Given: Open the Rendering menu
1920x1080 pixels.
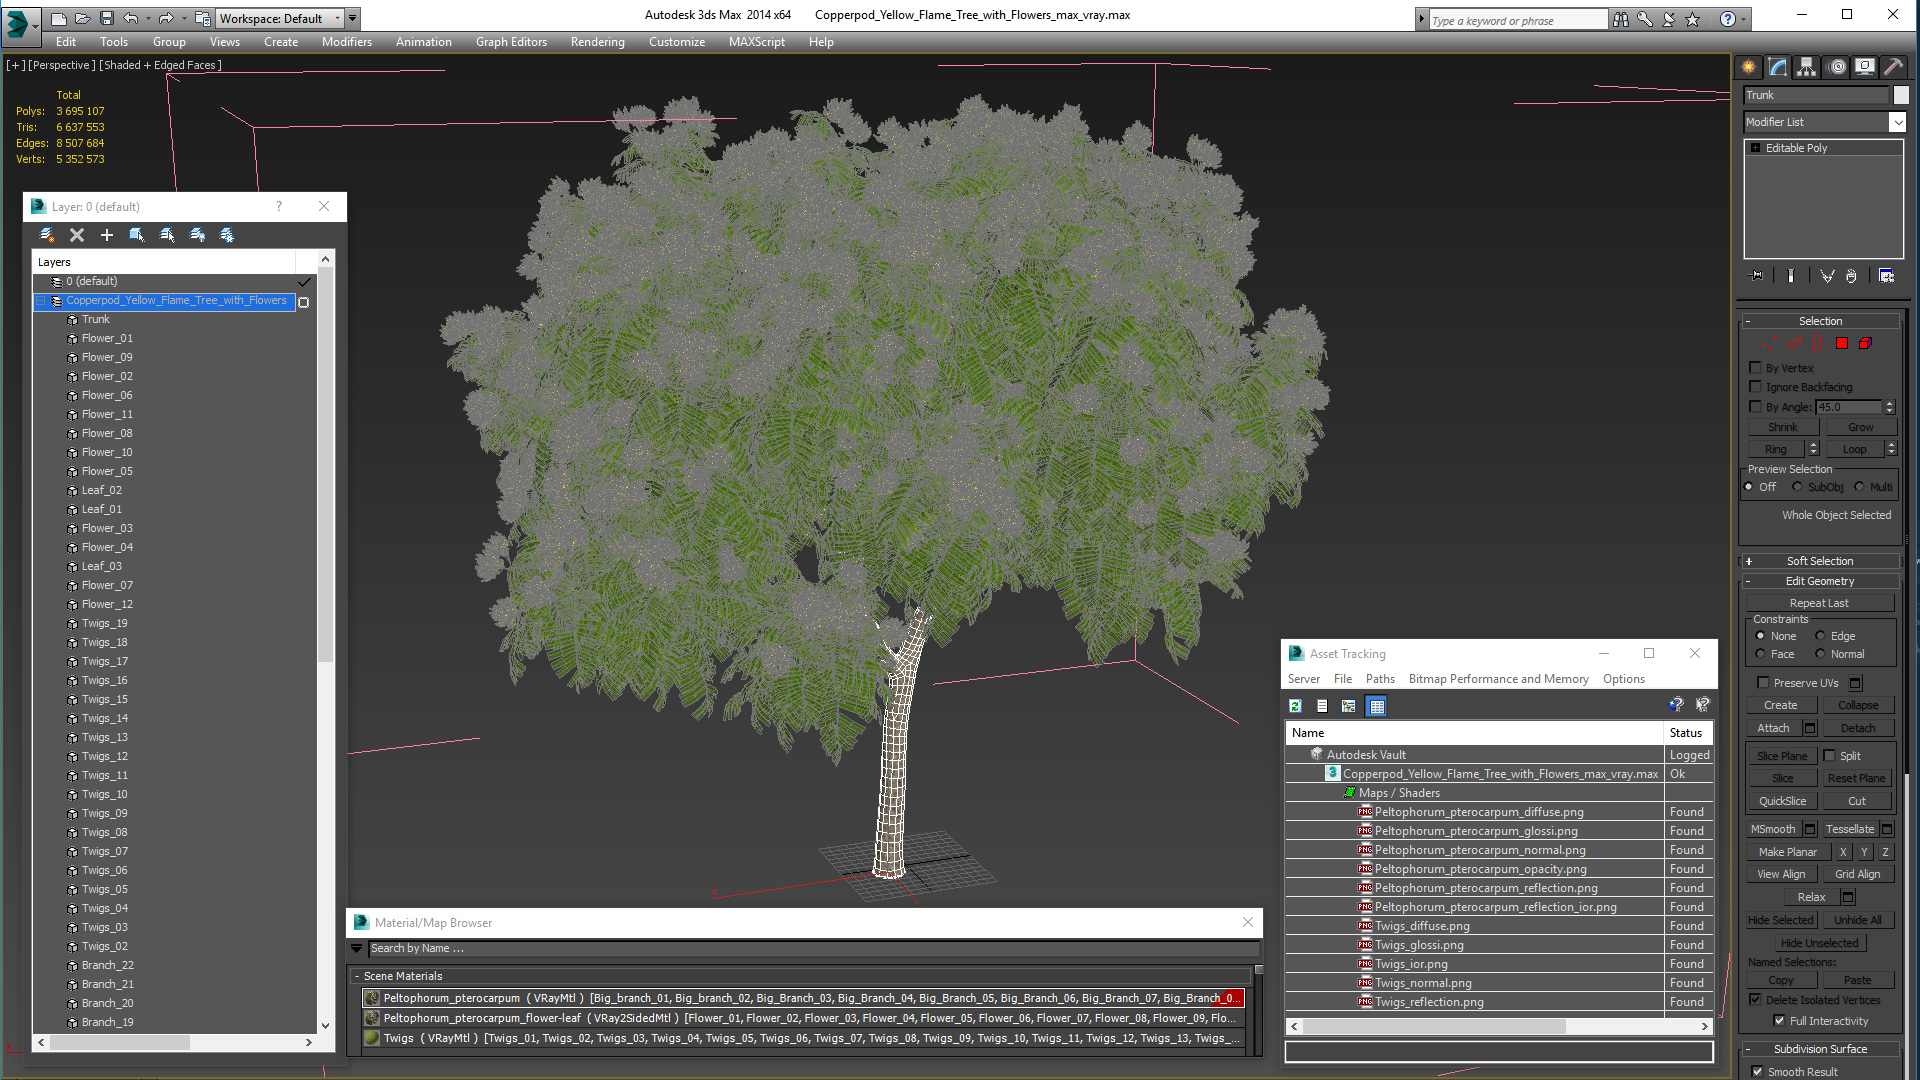Looking at the screenshot, I should point(597,42).
